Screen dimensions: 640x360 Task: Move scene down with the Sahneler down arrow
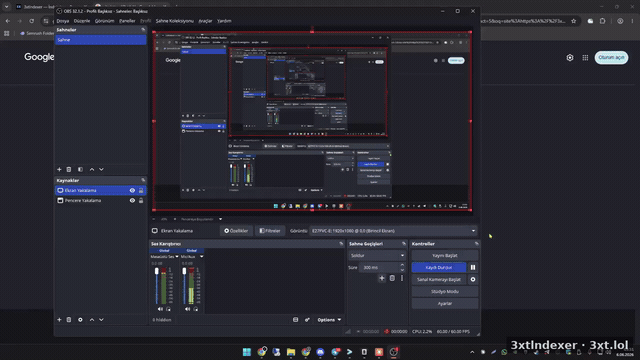point(101,169)
